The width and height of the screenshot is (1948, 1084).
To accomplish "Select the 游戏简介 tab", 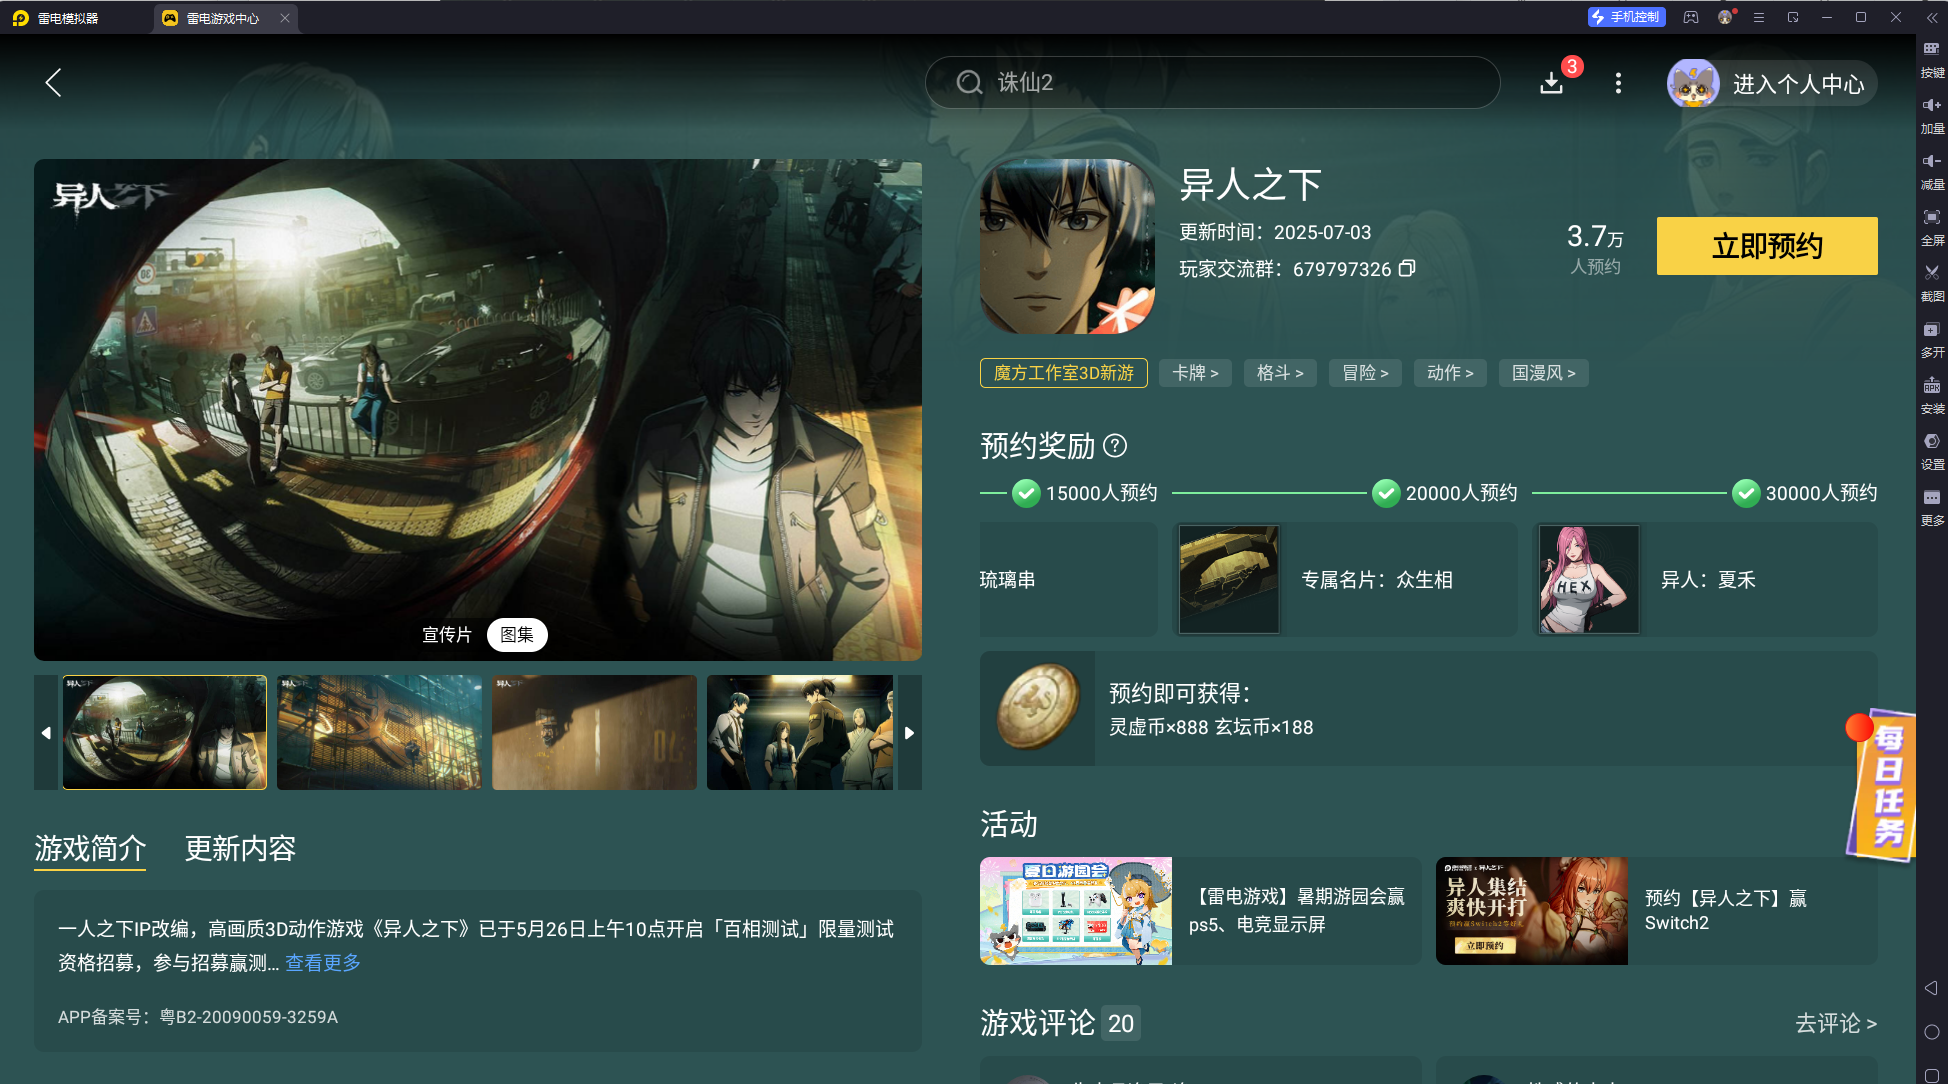I will pyautogui.click(x=90, y=849).
